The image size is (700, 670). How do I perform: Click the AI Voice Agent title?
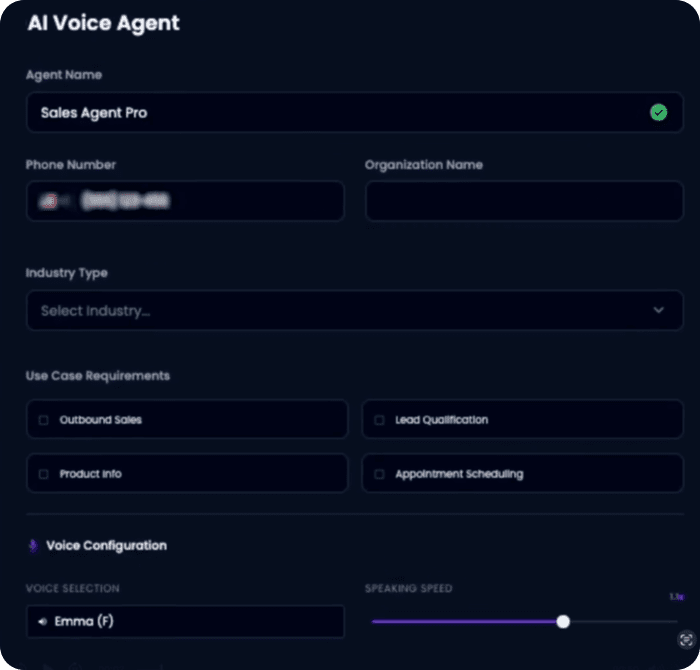[104, 23]
